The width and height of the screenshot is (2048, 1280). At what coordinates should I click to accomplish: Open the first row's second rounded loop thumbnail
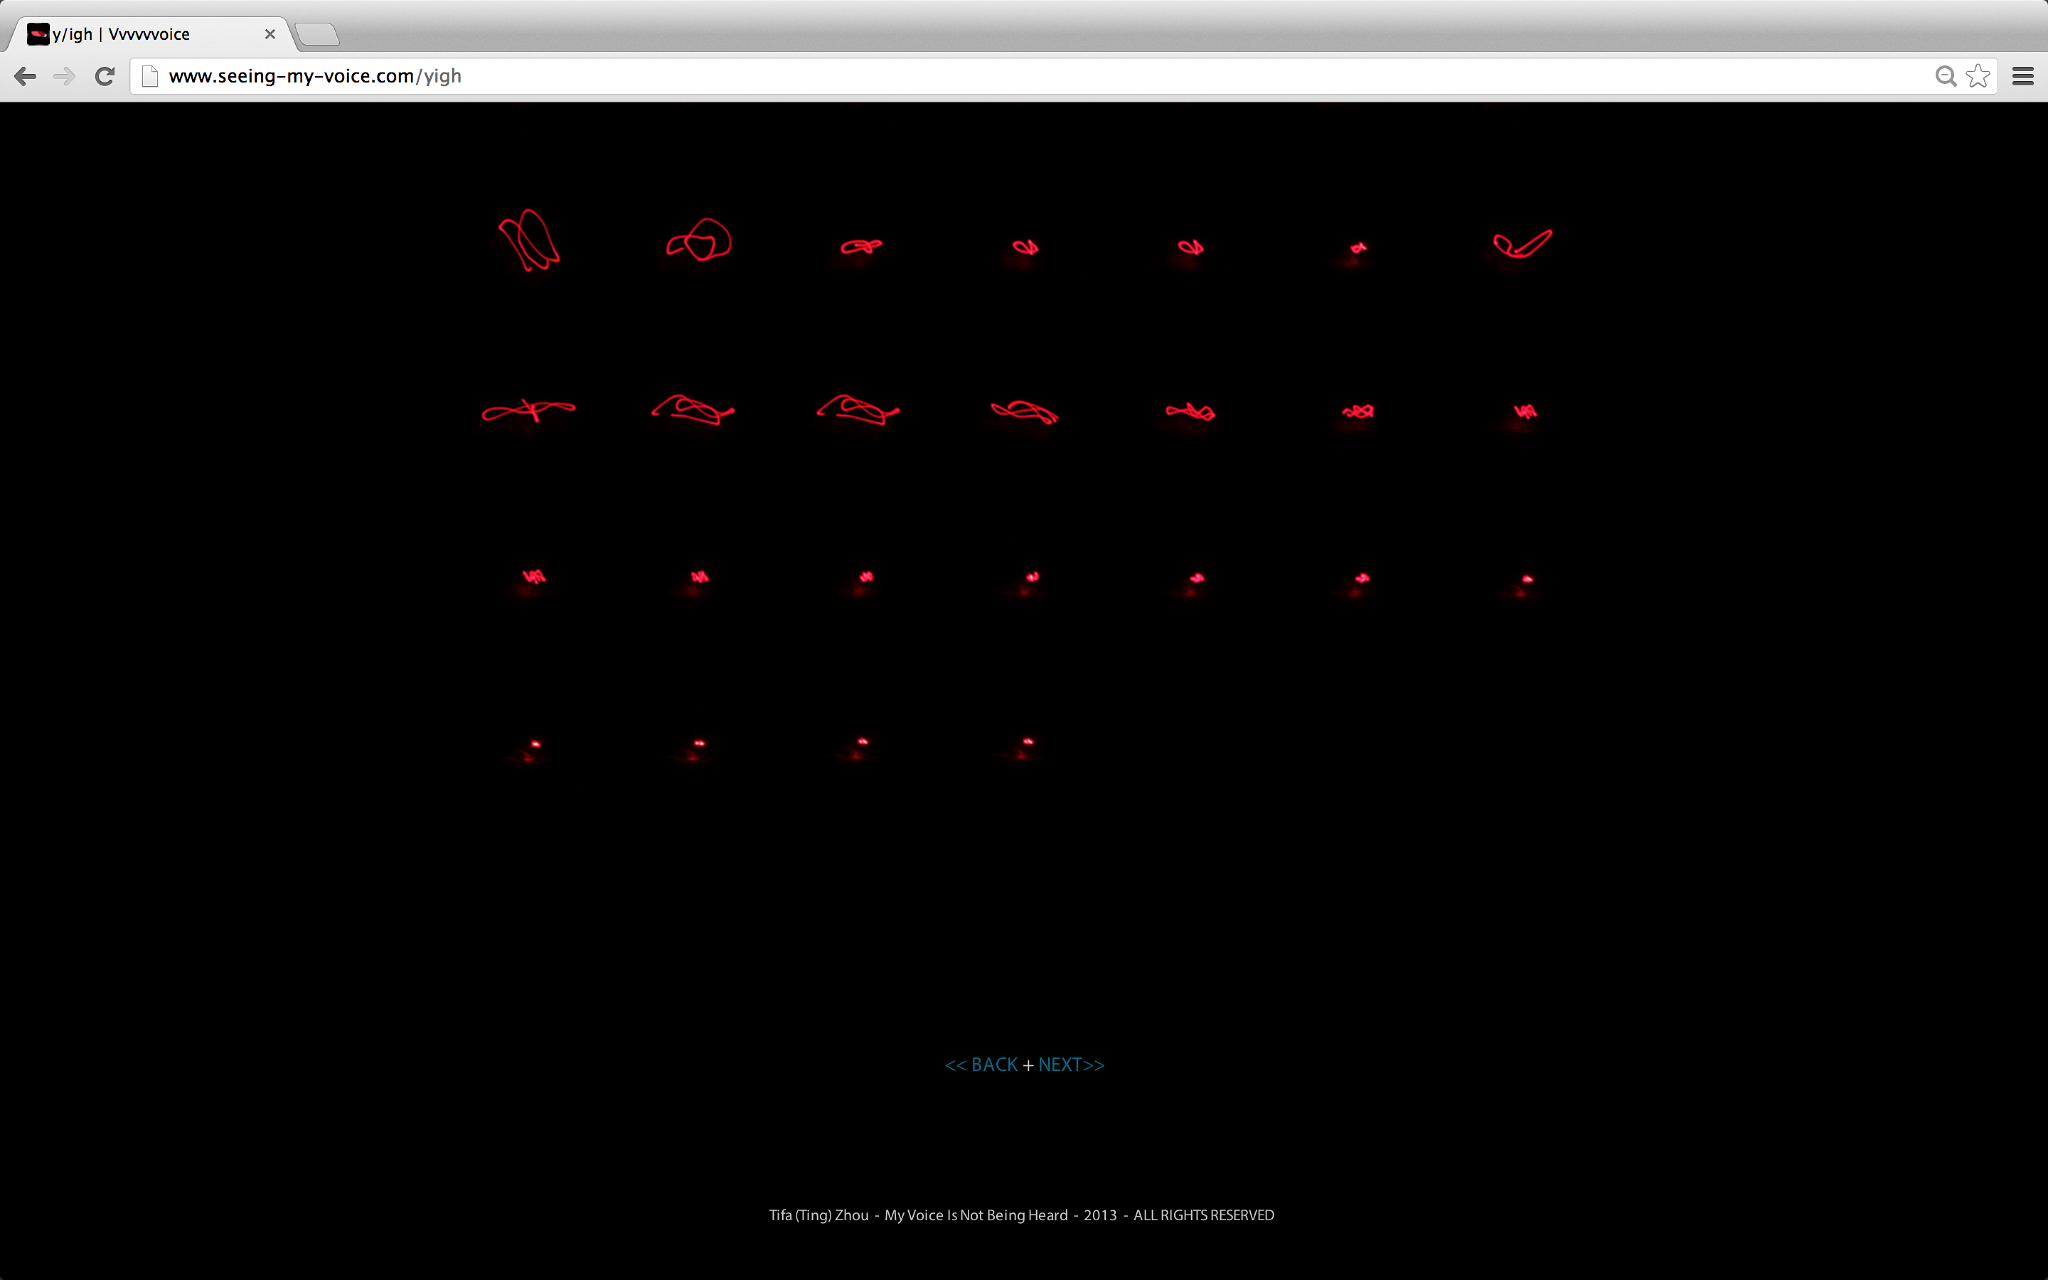[x=699, y=241]
